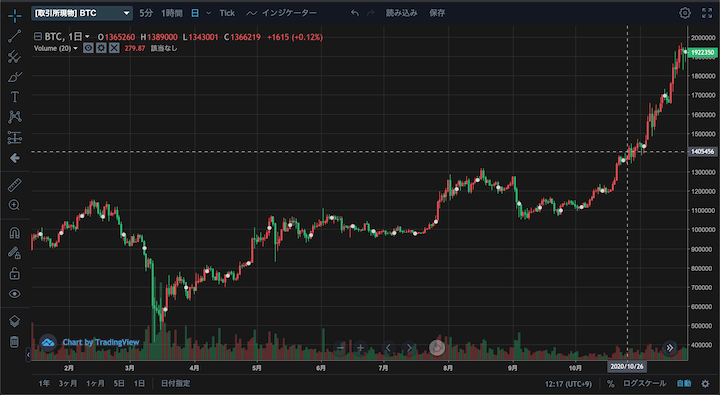Click the crosshair price label 1405456
The height and width of the screenshot is (395, 720).
(703, 152)
